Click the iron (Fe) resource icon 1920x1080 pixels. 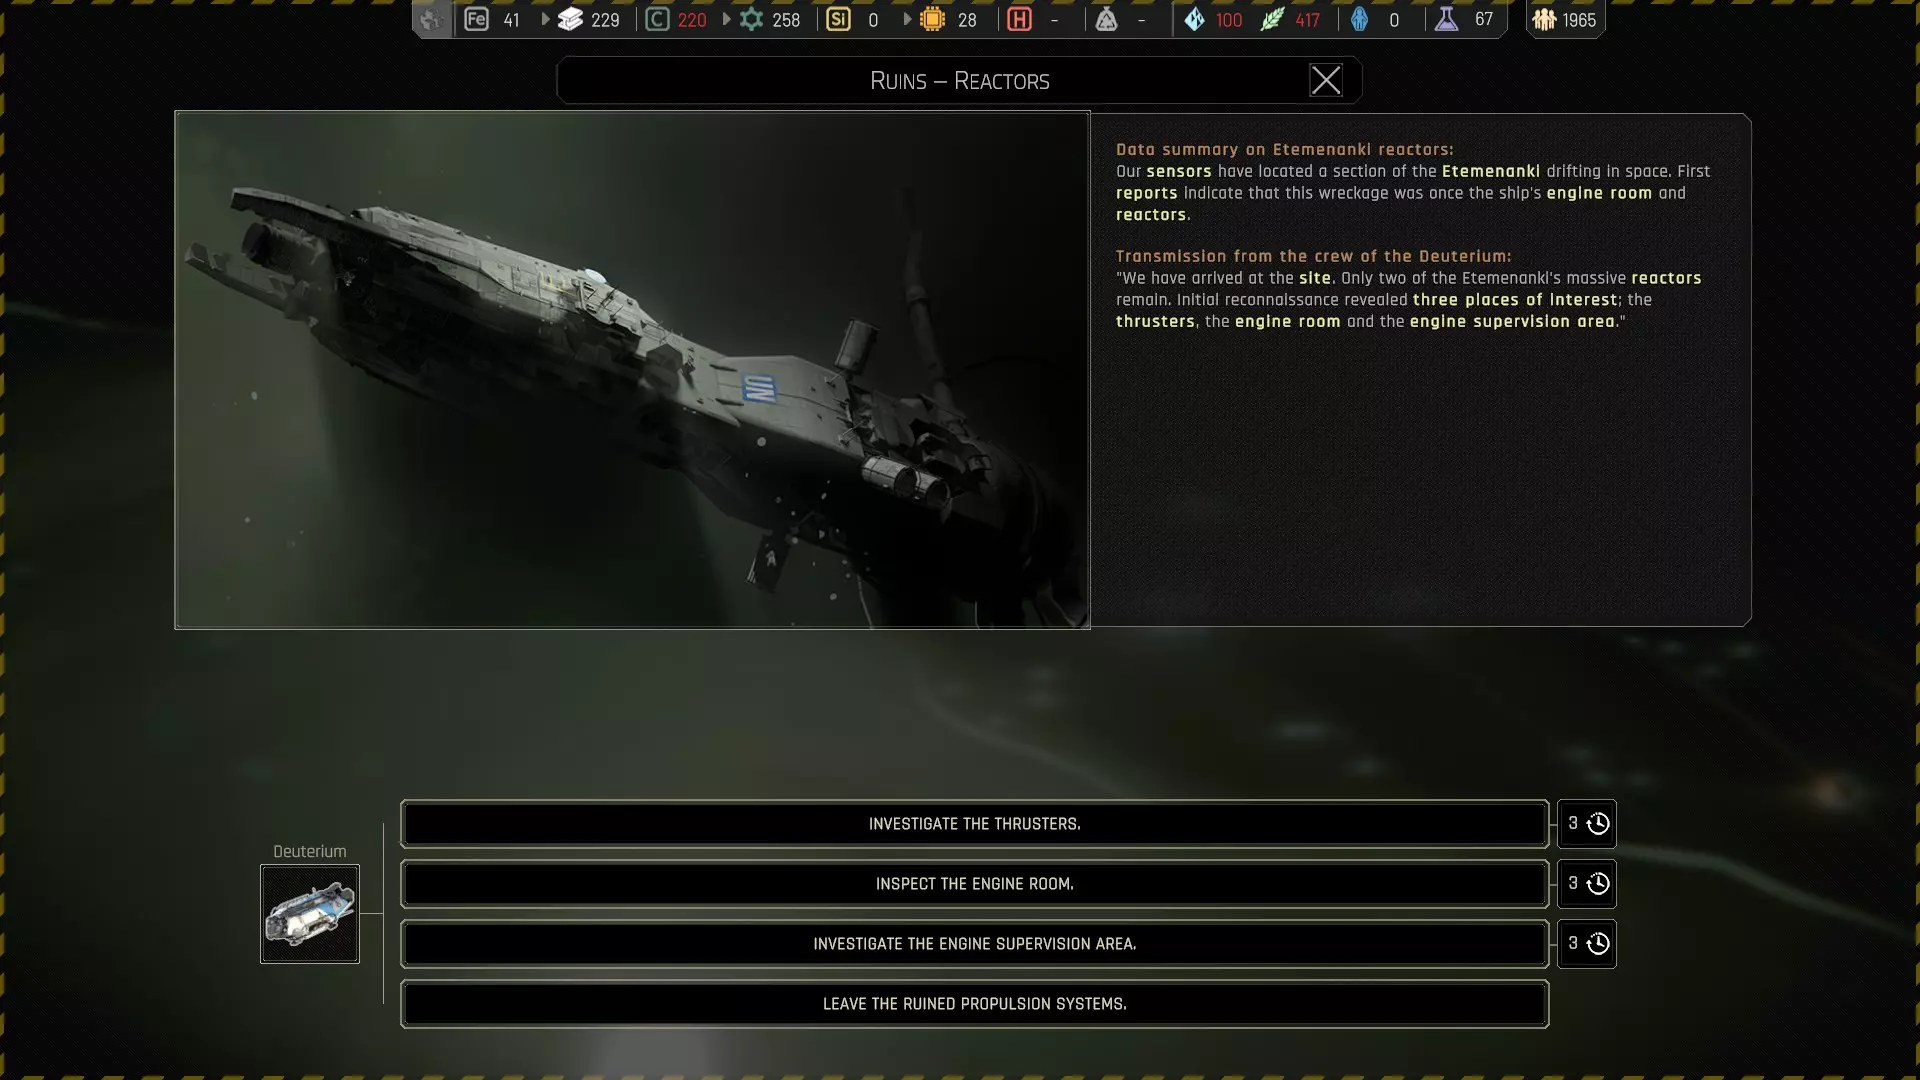coord(476,19)
